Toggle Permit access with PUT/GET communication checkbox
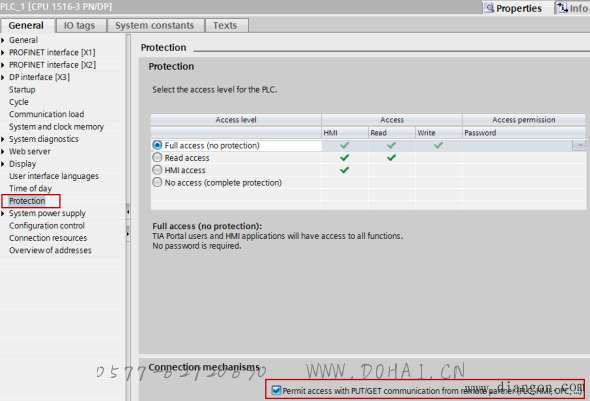Viewport: 590px width, 401px height. 276,390
